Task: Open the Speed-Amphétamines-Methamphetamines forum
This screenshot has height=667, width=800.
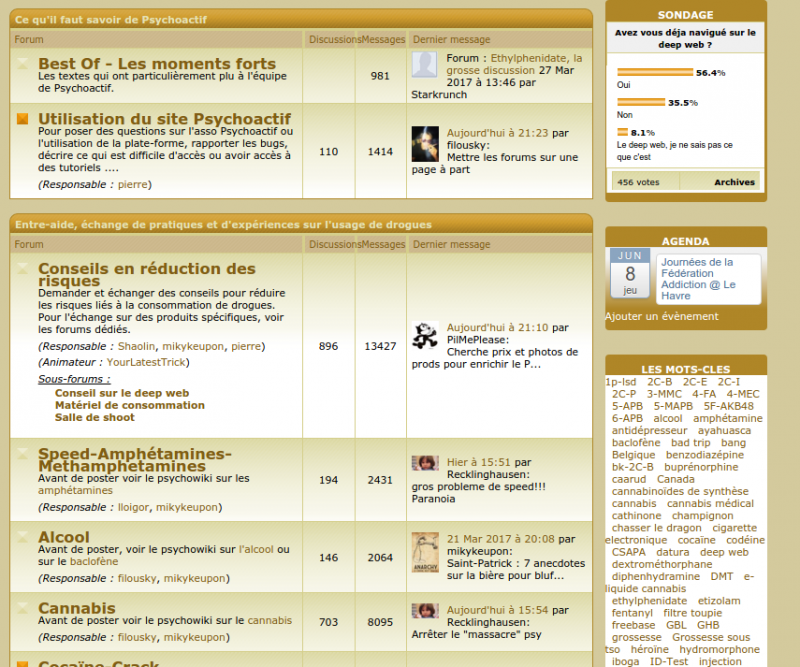Action: coord(135,460)
